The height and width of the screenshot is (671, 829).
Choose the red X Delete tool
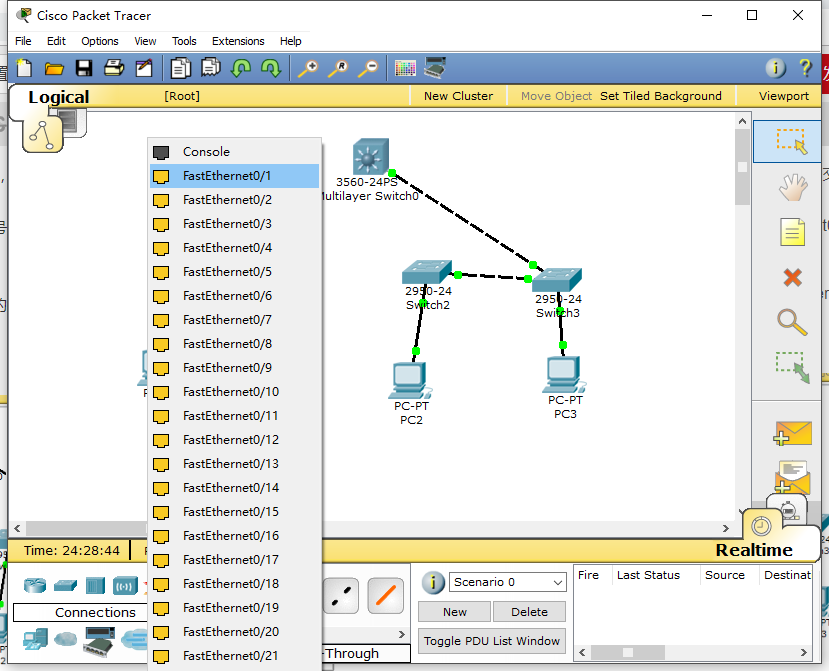click(793, 277)
